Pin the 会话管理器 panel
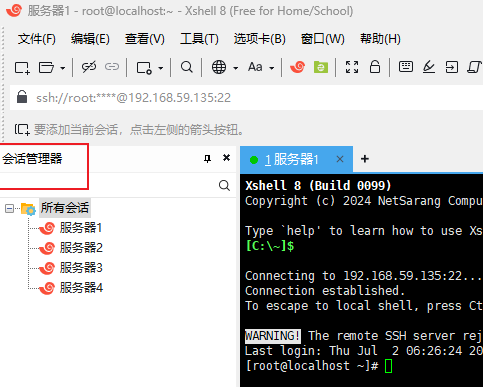Viewport: 483px width, 387px height. [207, 158]
